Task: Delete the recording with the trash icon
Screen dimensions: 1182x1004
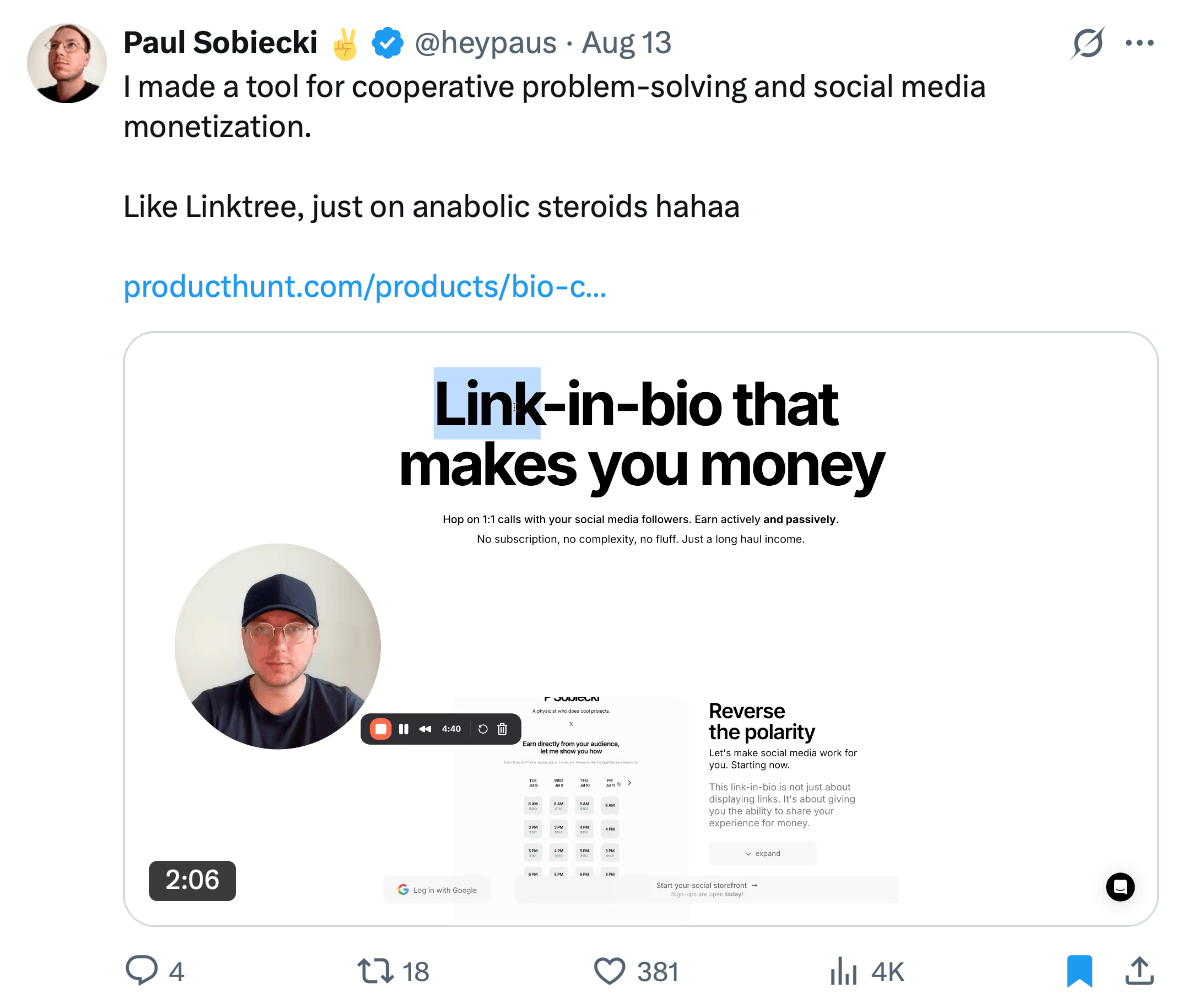Action: point(502,729)
